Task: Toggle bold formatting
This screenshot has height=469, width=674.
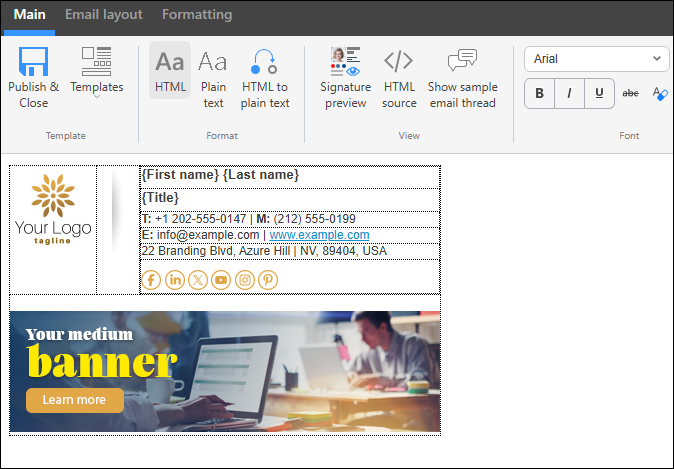Action: tap(539, 93)
